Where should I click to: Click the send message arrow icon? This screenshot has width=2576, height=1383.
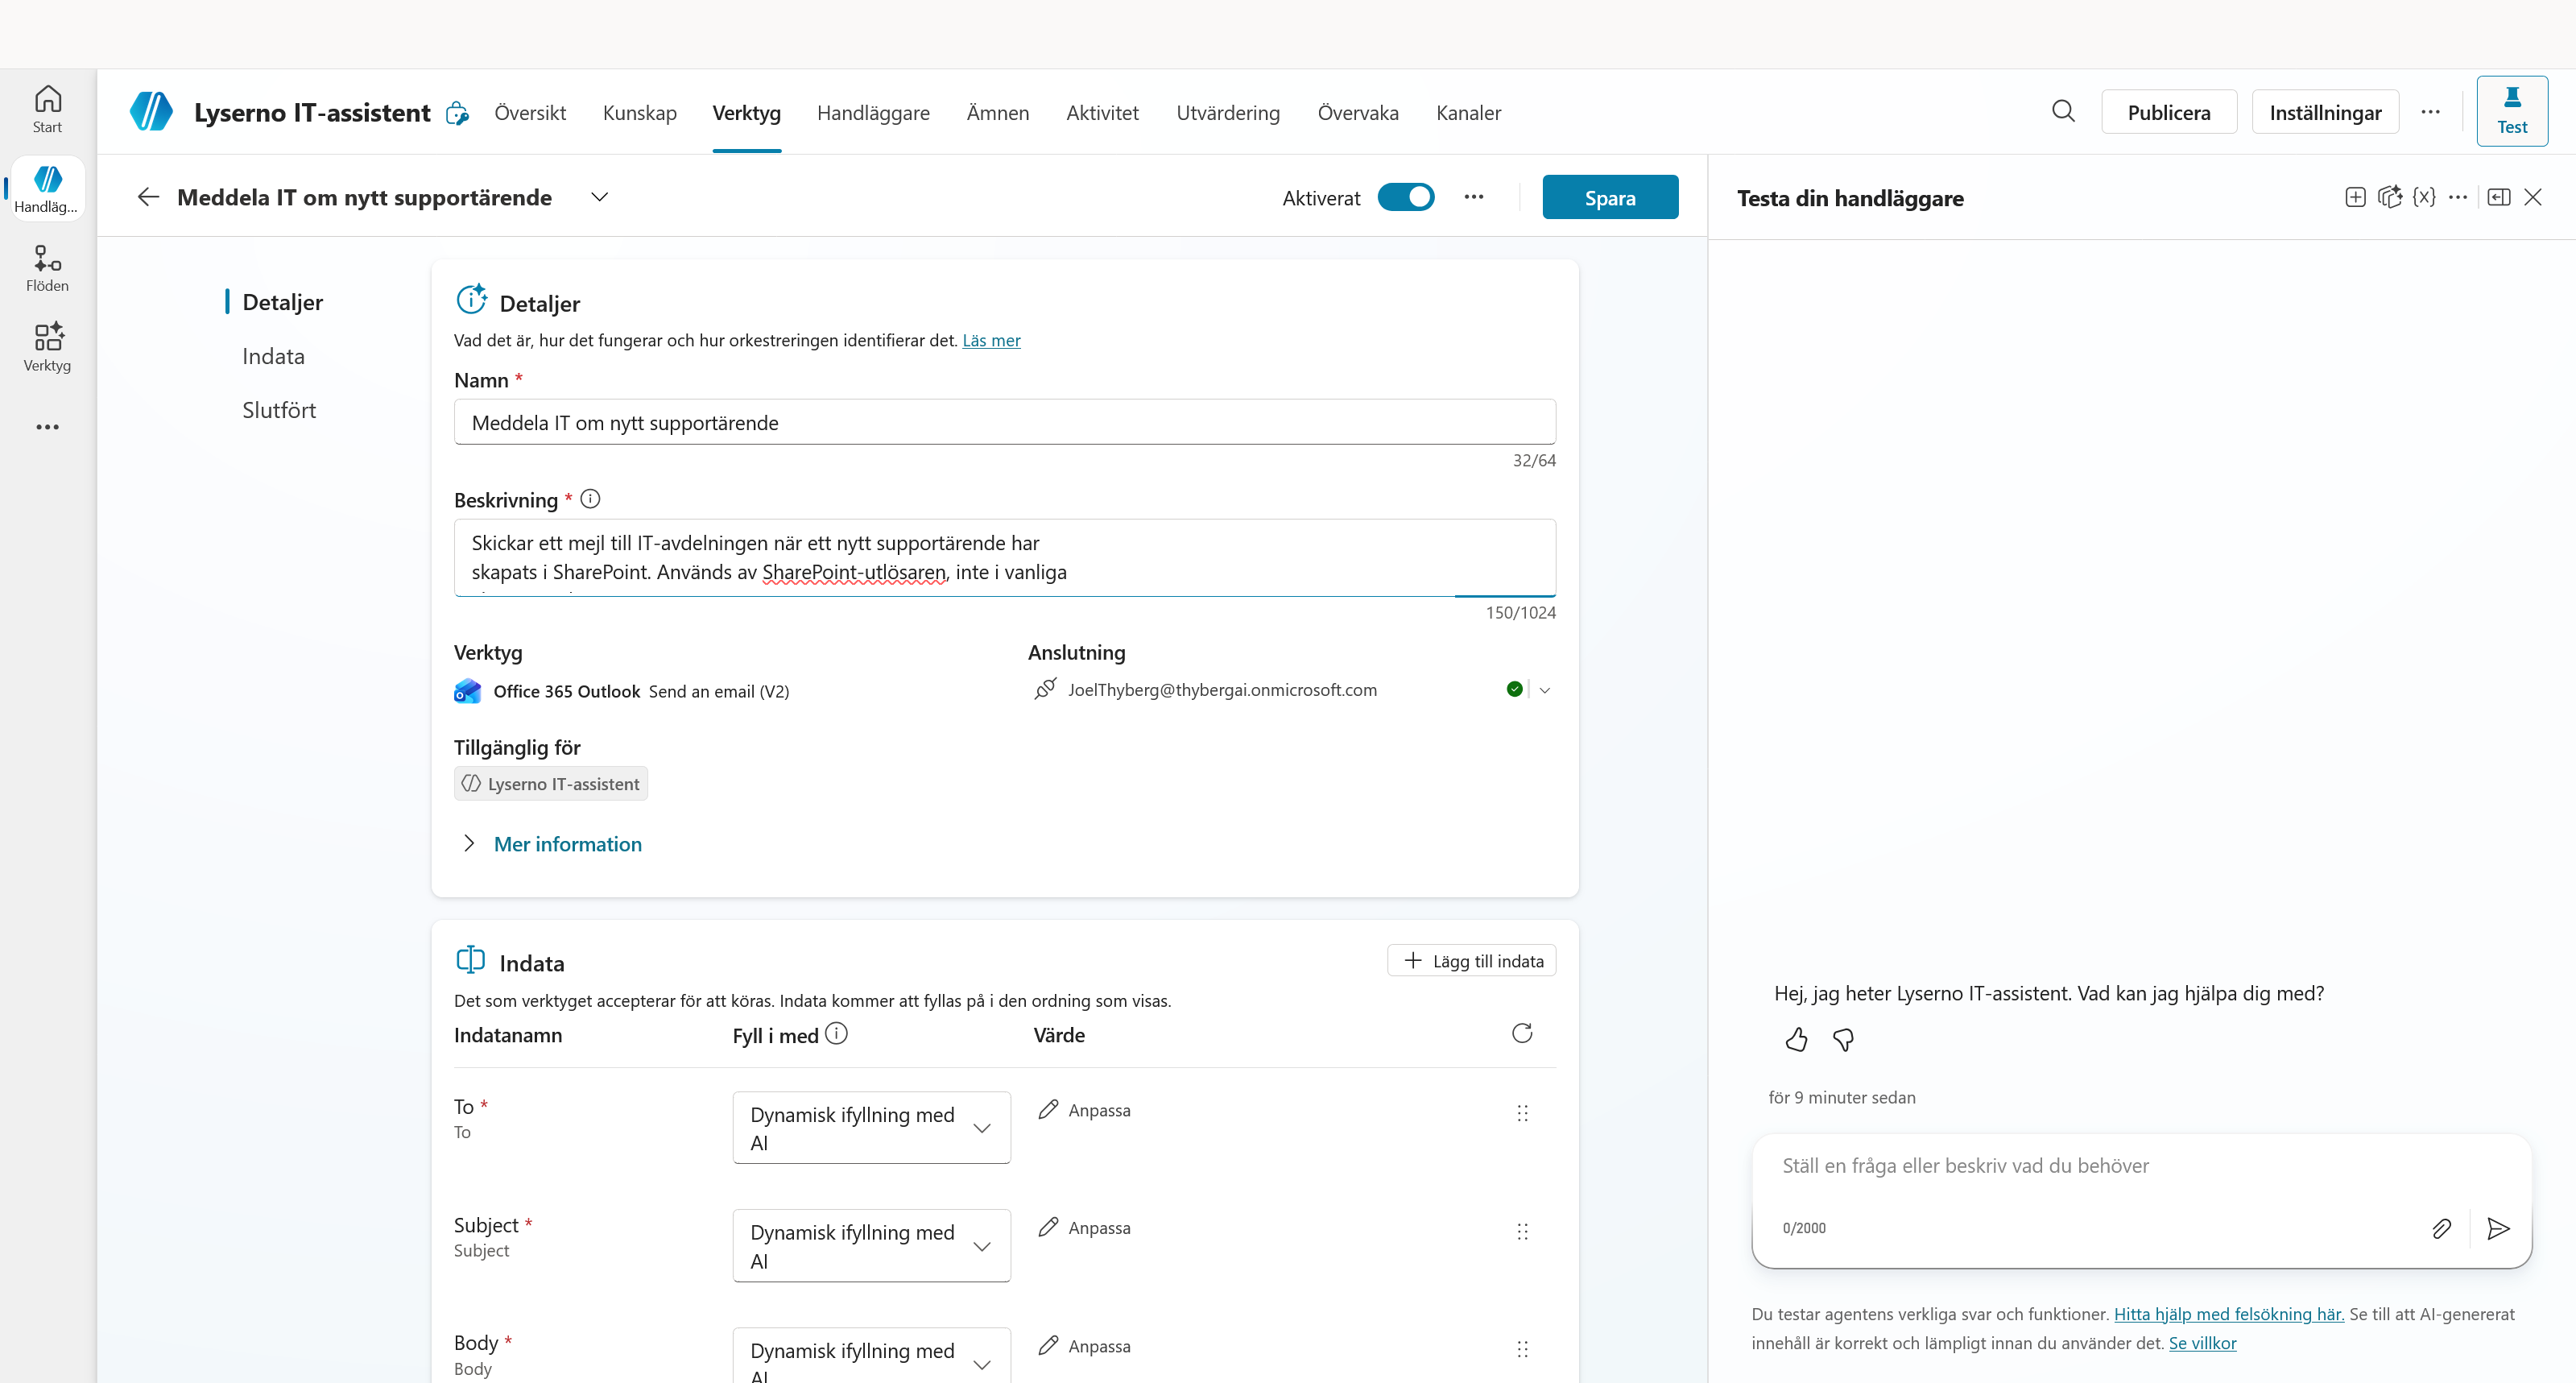(2498, 1228)
